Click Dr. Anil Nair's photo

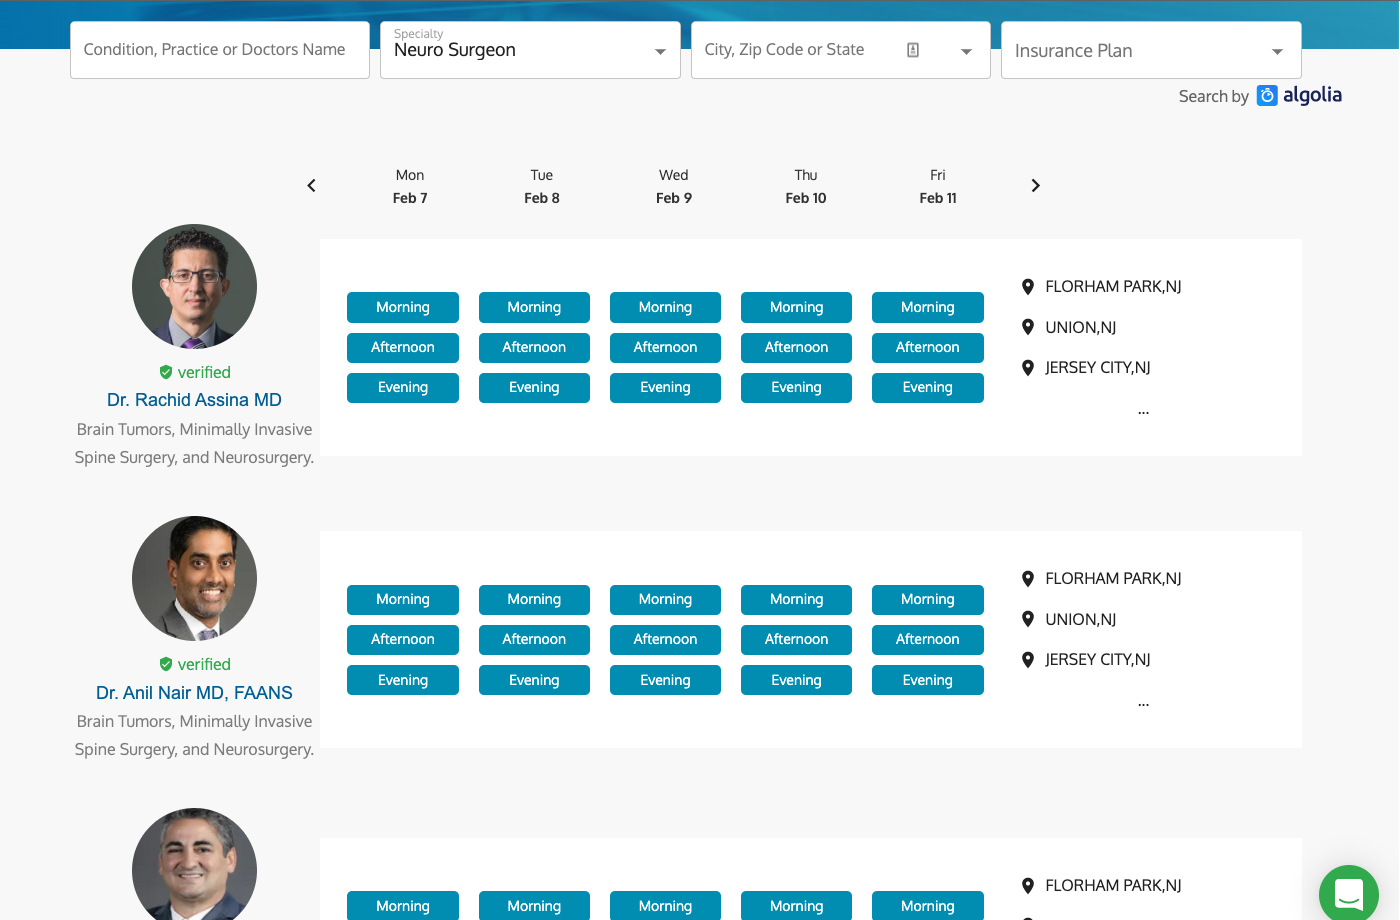(x=194, y=578)
